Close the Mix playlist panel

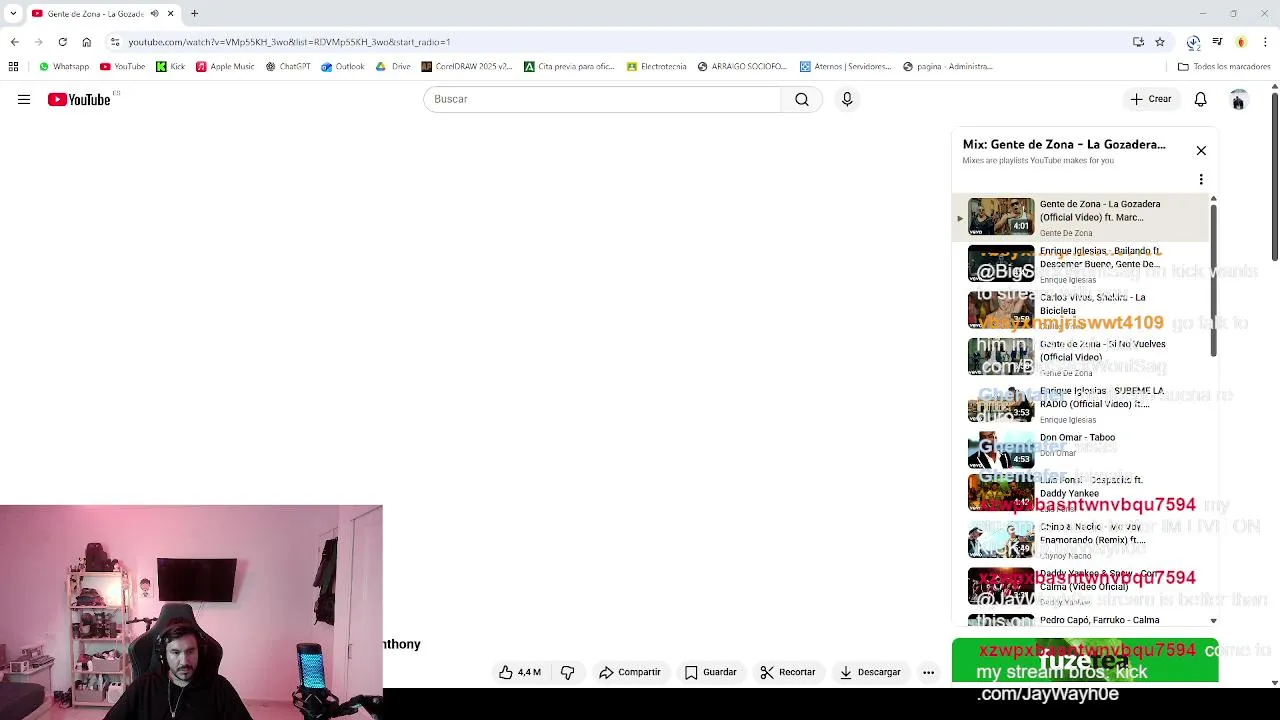point(1201,150)
